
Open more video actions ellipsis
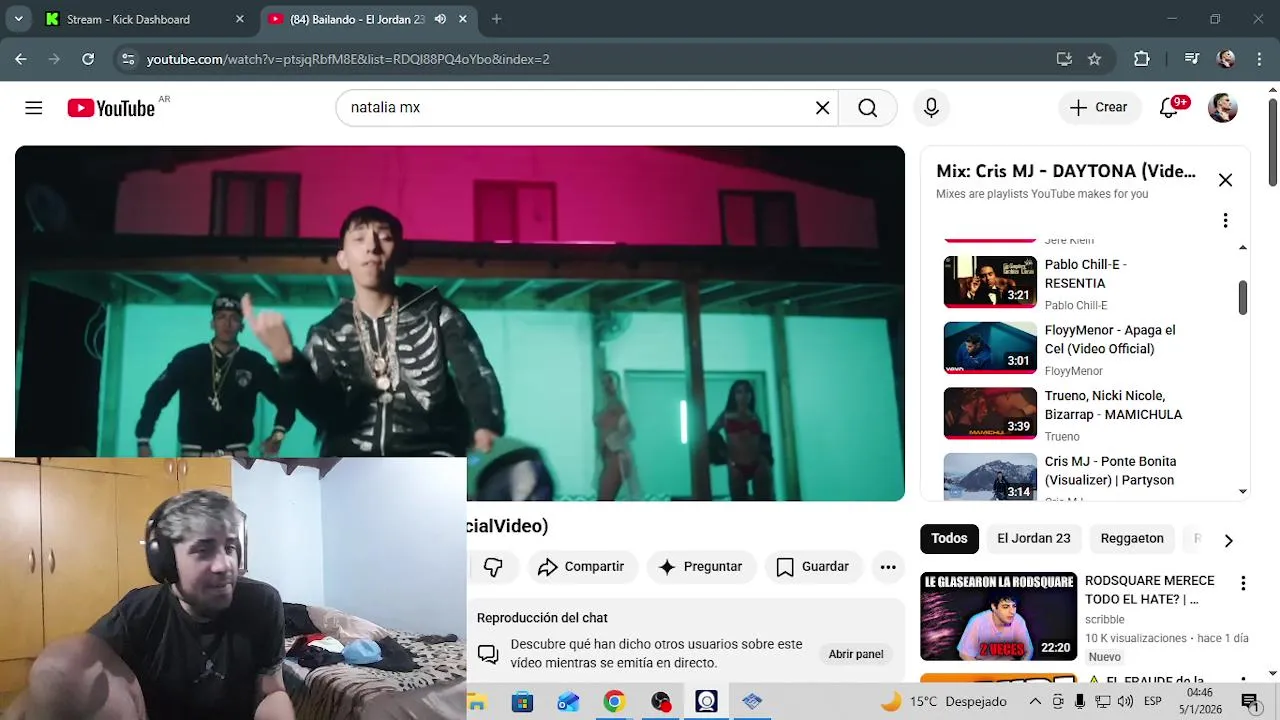[x=888, y=567]
